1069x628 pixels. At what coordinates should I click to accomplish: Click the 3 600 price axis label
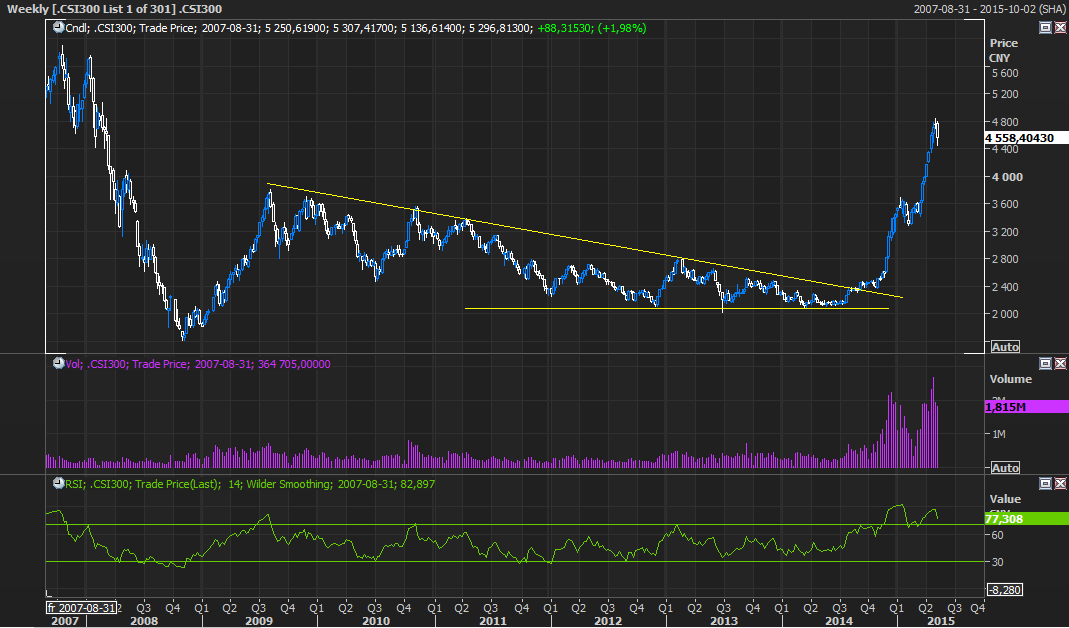pos(1004,204)
